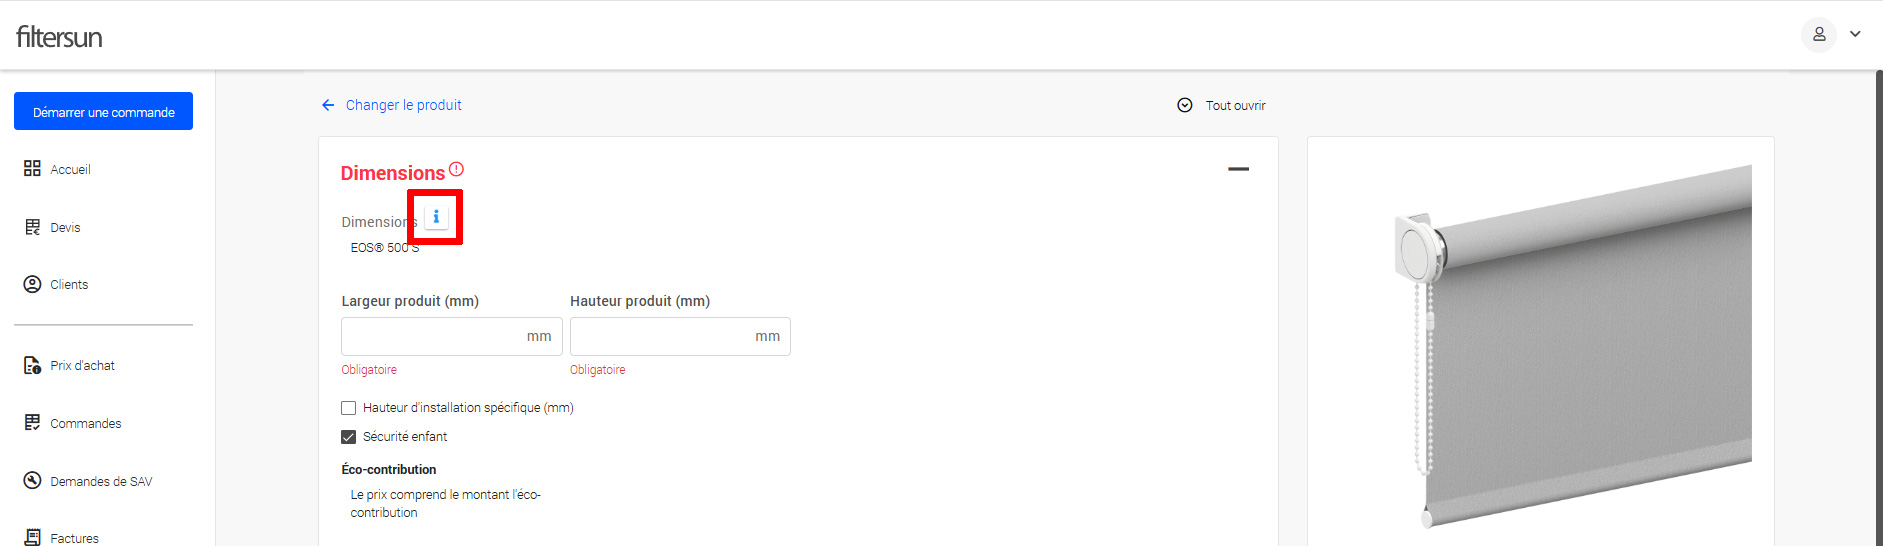Click the Clients person icon
Viewport: 1883px width, 546px height.
[32, 284]
